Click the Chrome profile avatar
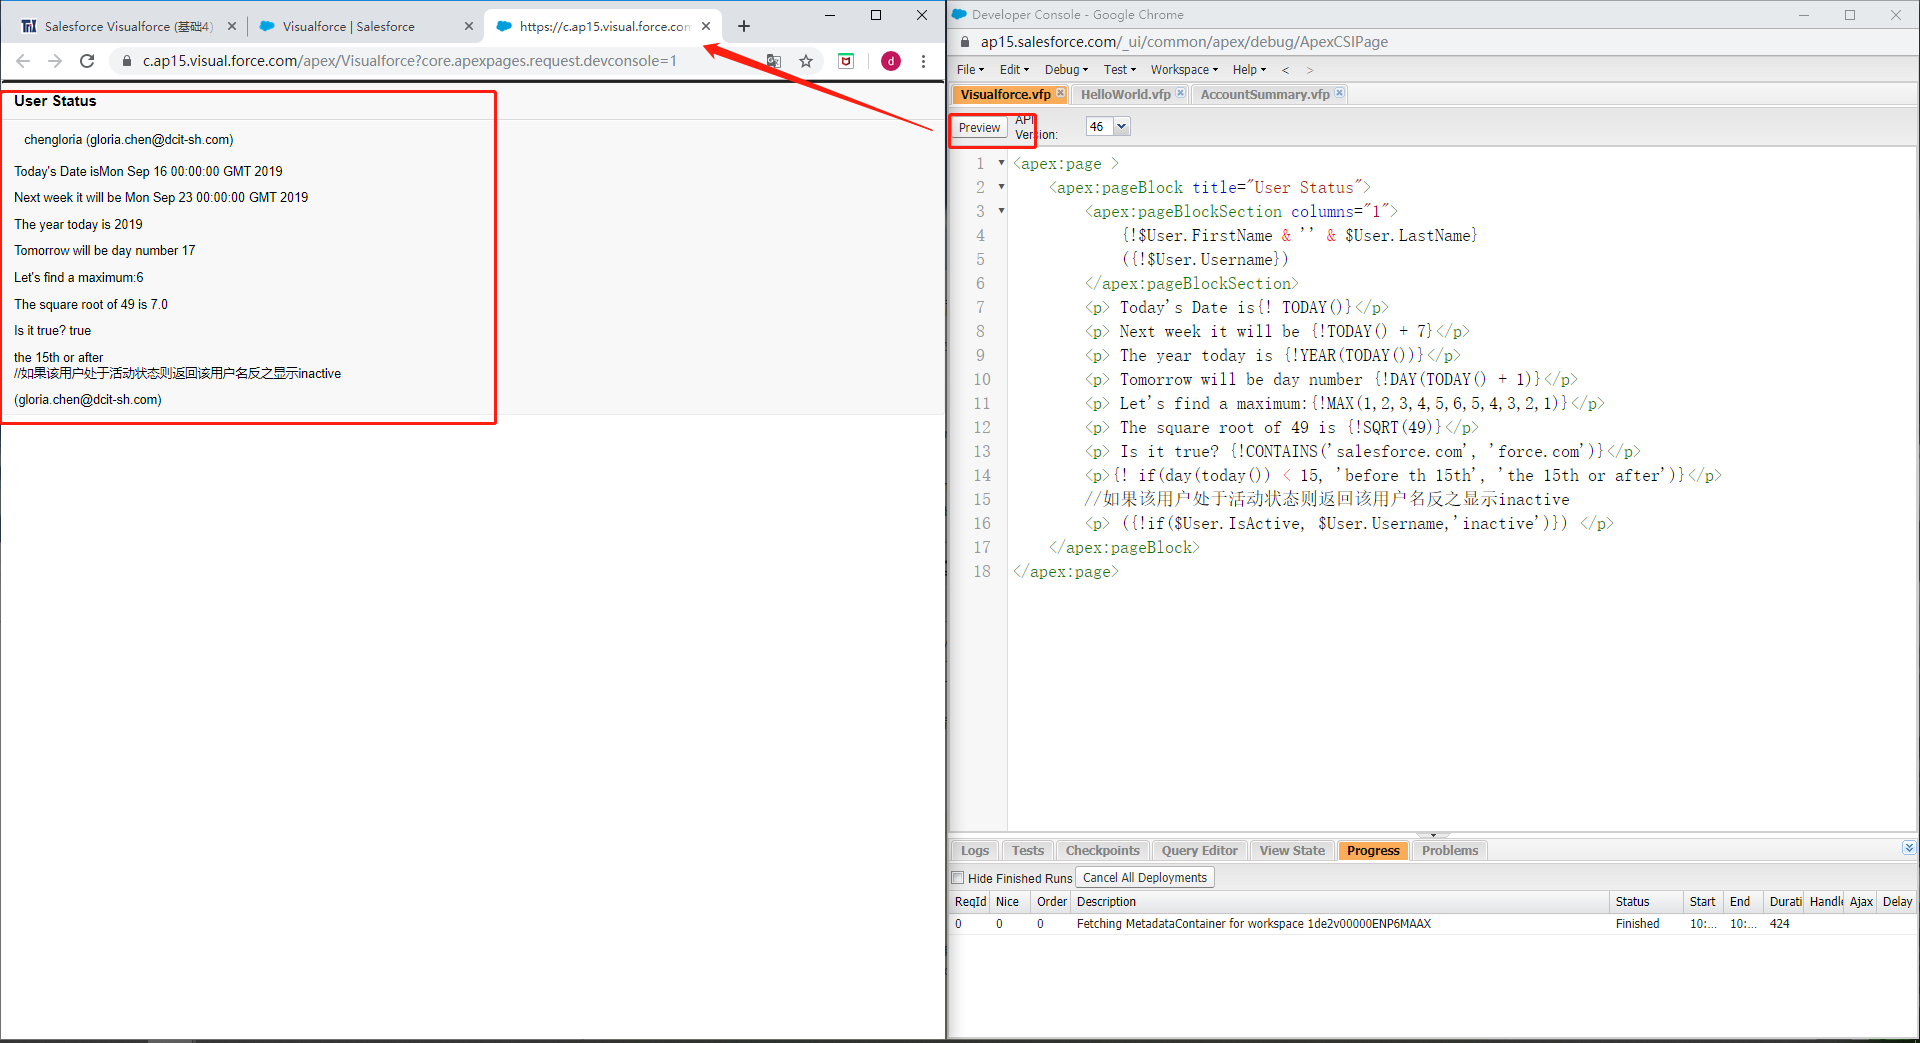 (890, 60)
